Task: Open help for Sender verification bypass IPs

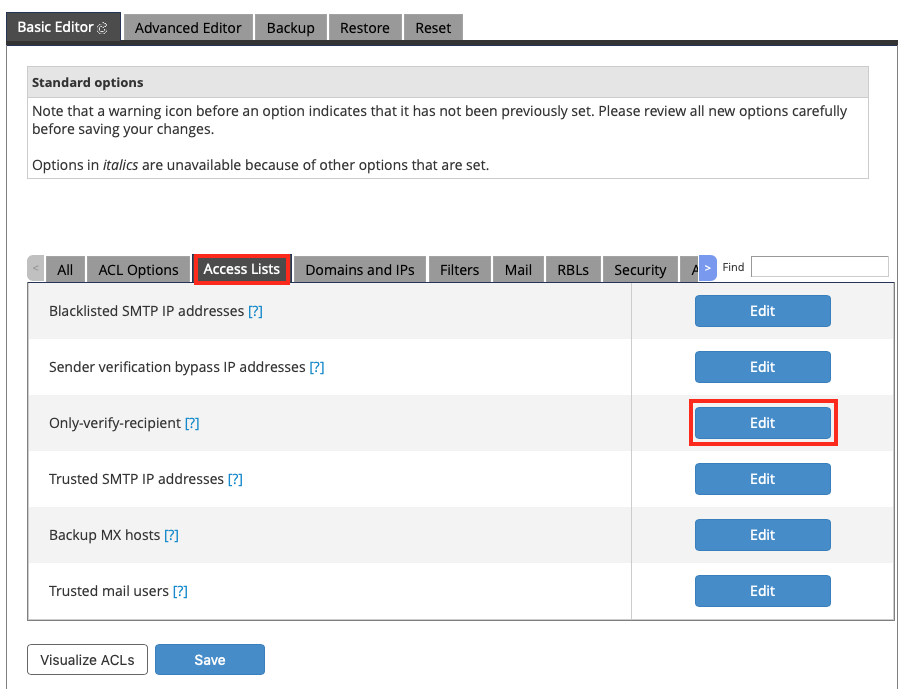Action: pyautogui.click(x=316, y=367)
